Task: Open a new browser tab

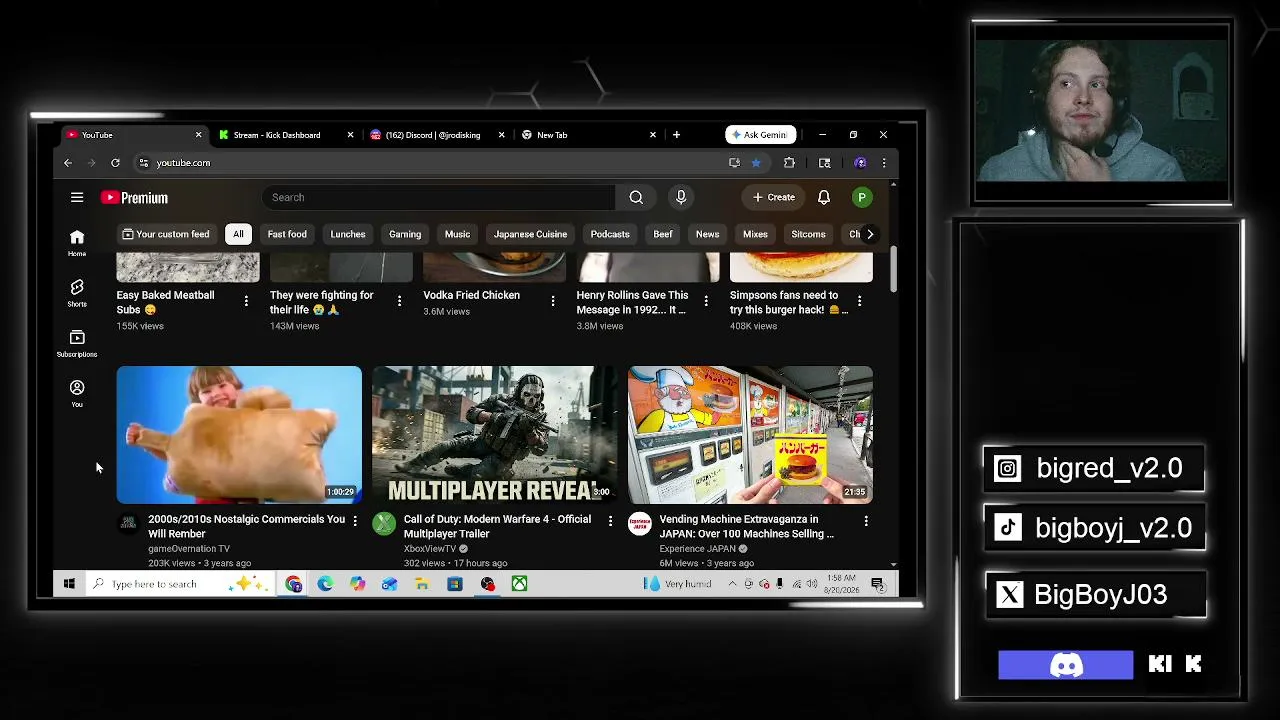Action: 676,135
